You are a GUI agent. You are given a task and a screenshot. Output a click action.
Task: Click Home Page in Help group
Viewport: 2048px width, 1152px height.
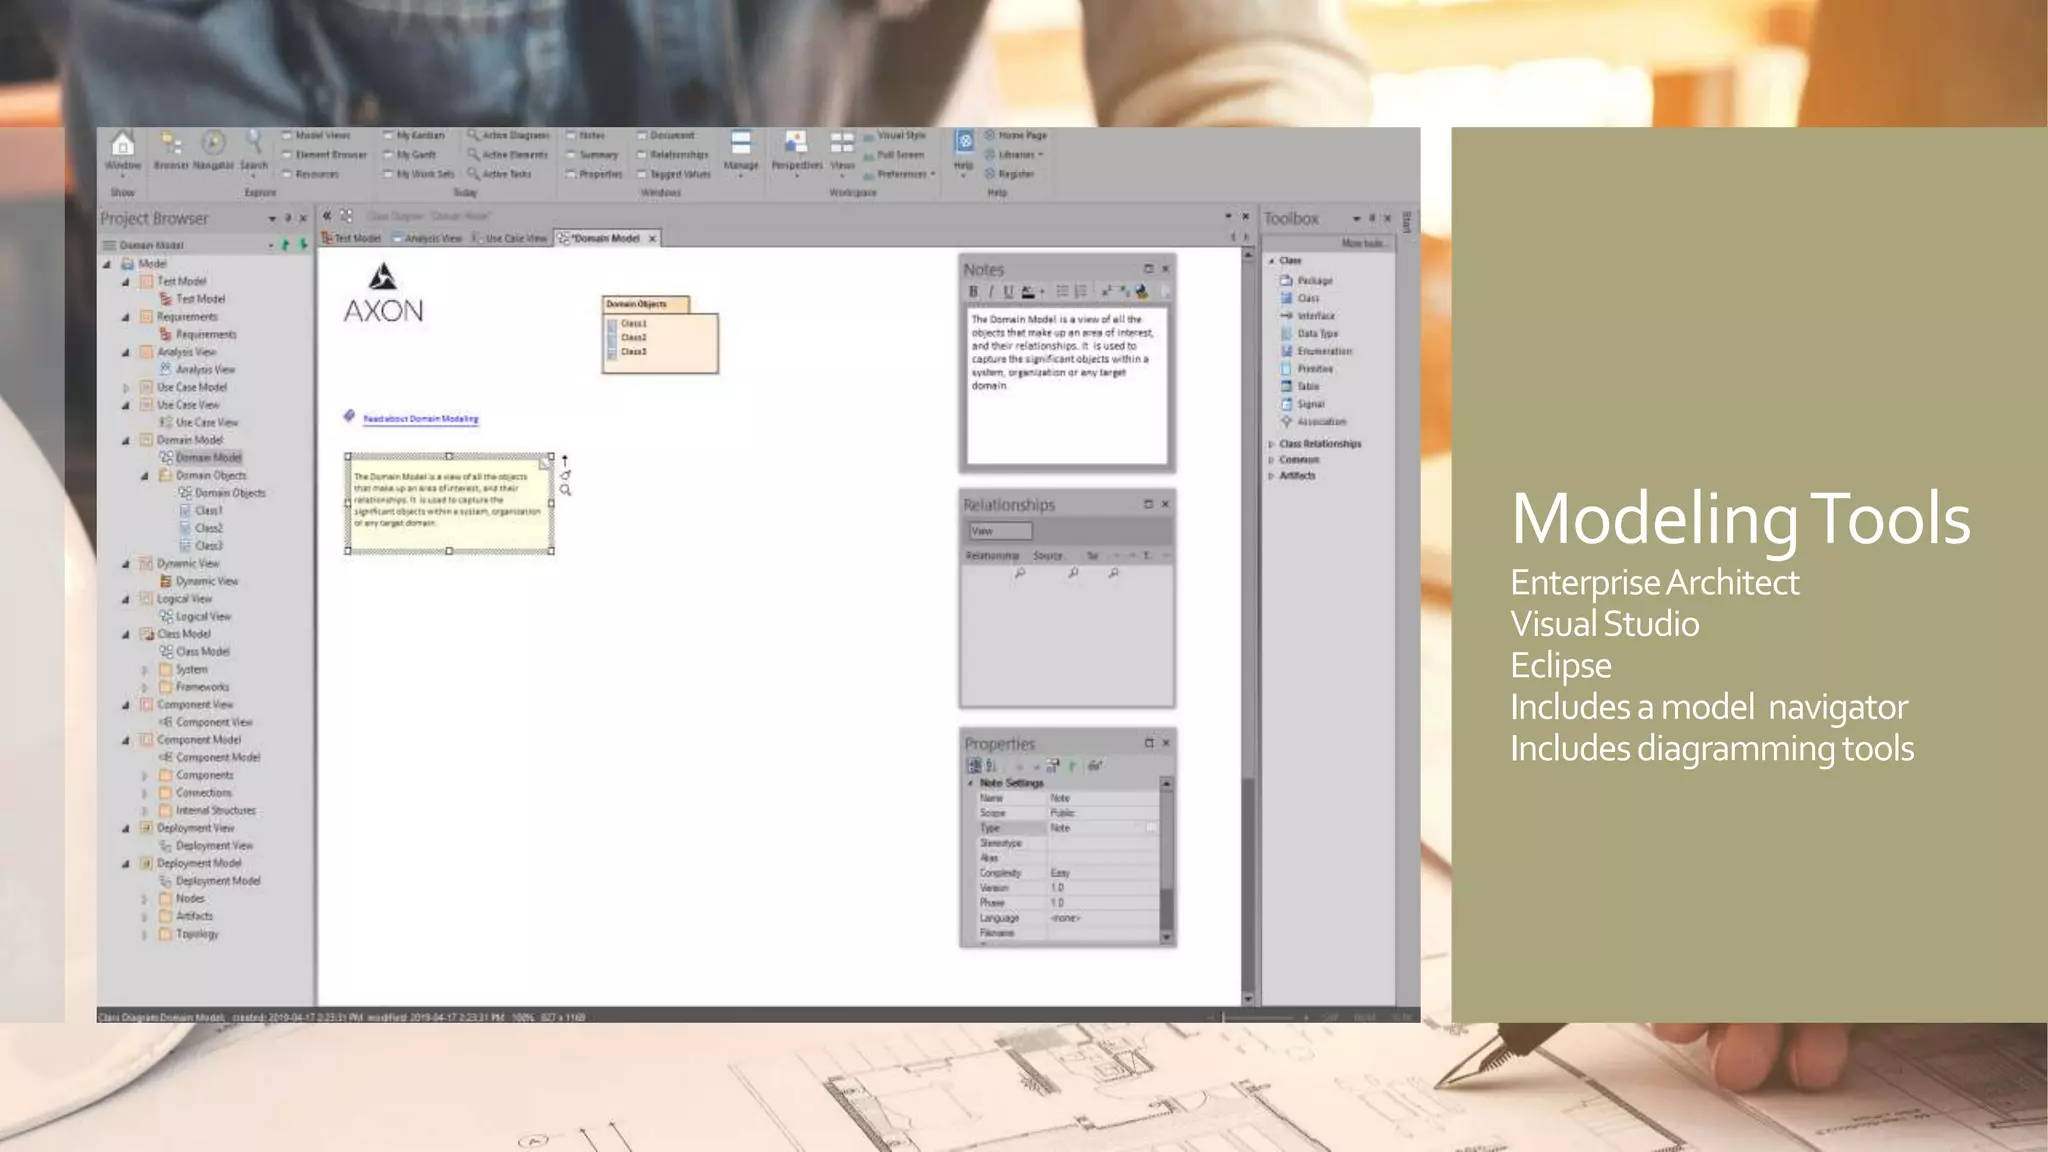click(x=1016, y=135)
